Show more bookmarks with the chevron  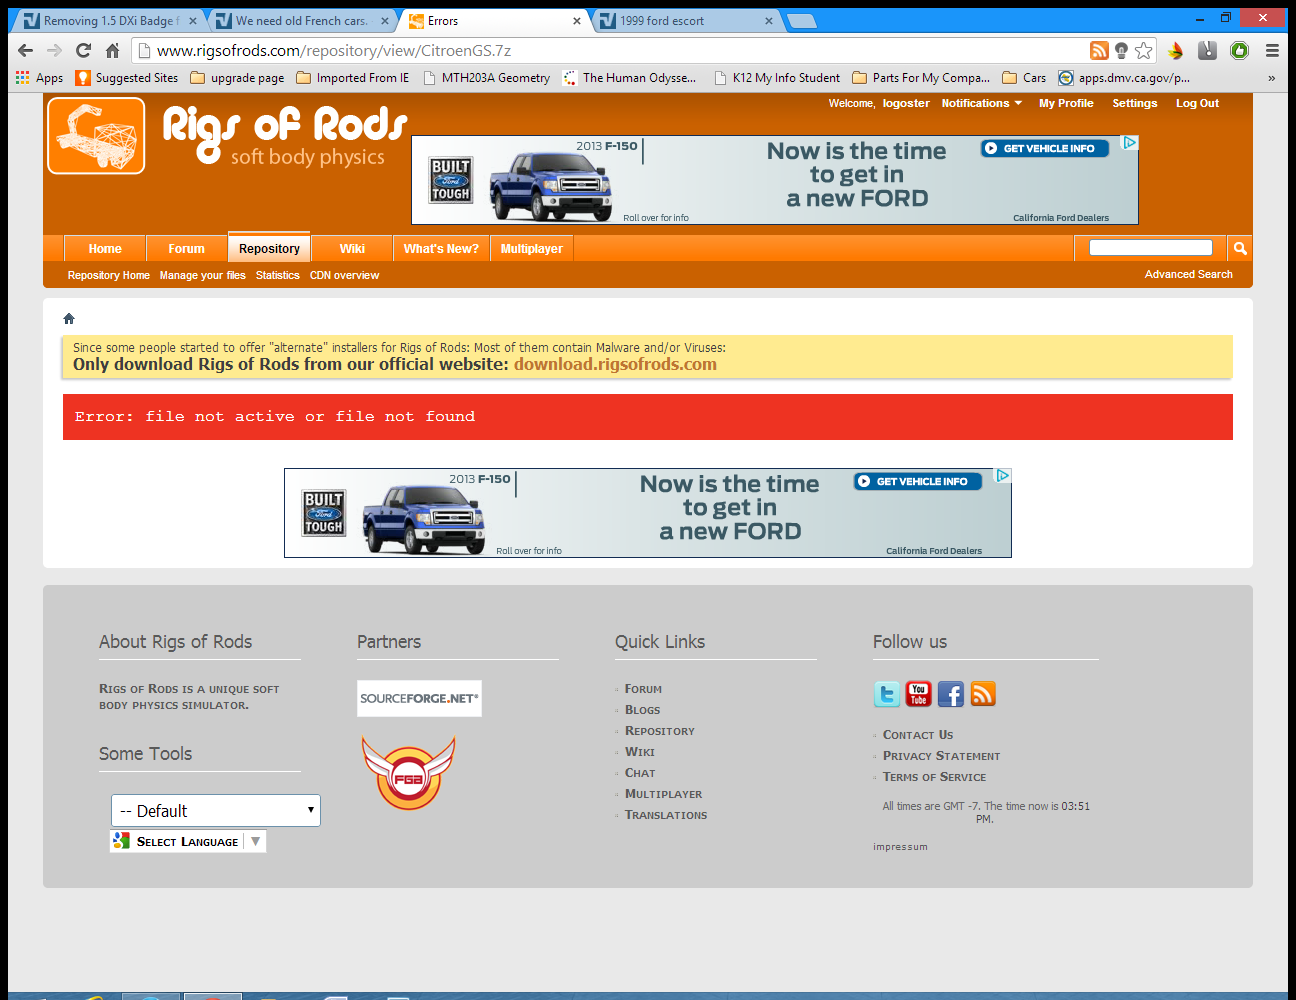click(x=1271, y=78)
